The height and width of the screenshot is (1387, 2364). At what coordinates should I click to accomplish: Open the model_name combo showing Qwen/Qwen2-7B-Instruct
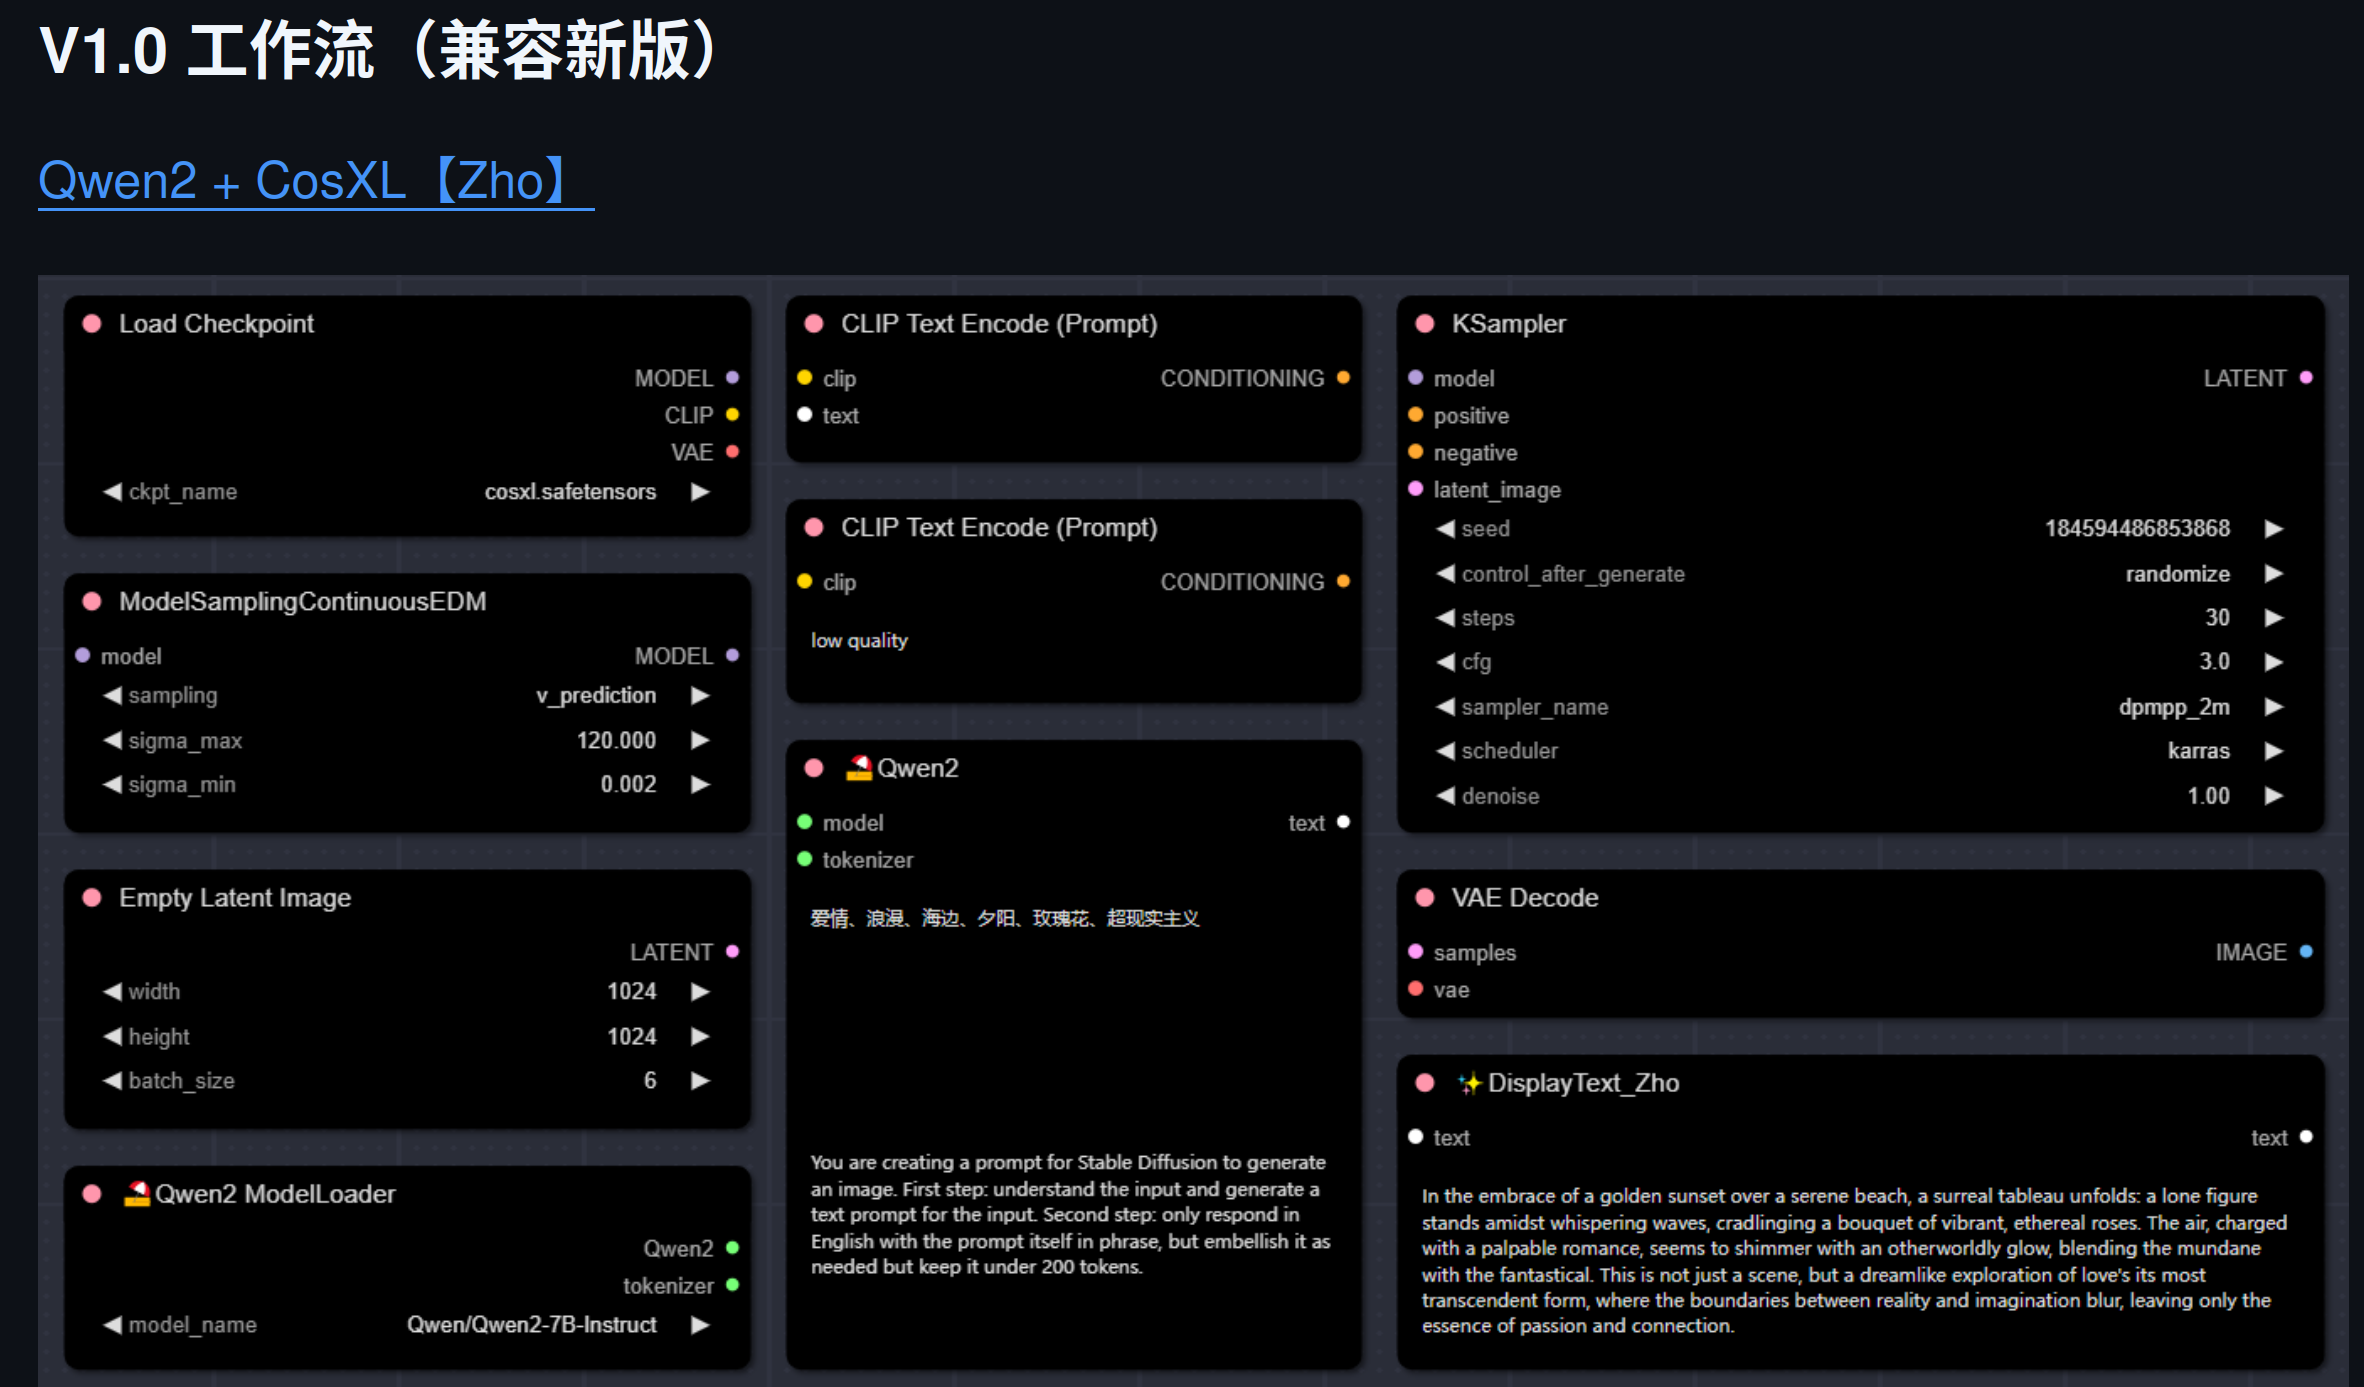(407, 1325)
